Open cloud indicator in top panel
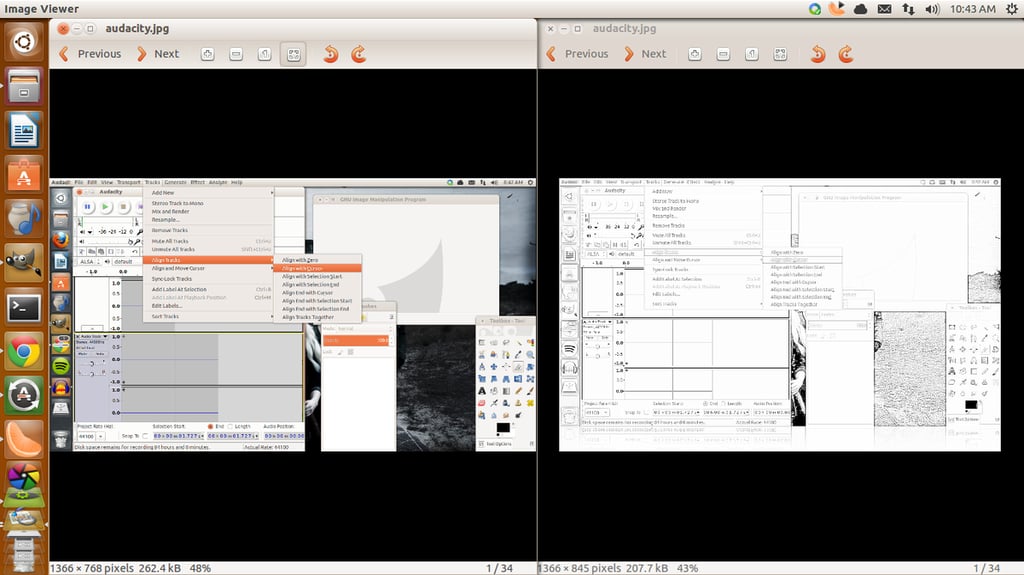This screenshot has height=575, width=1024. point(860,9)
